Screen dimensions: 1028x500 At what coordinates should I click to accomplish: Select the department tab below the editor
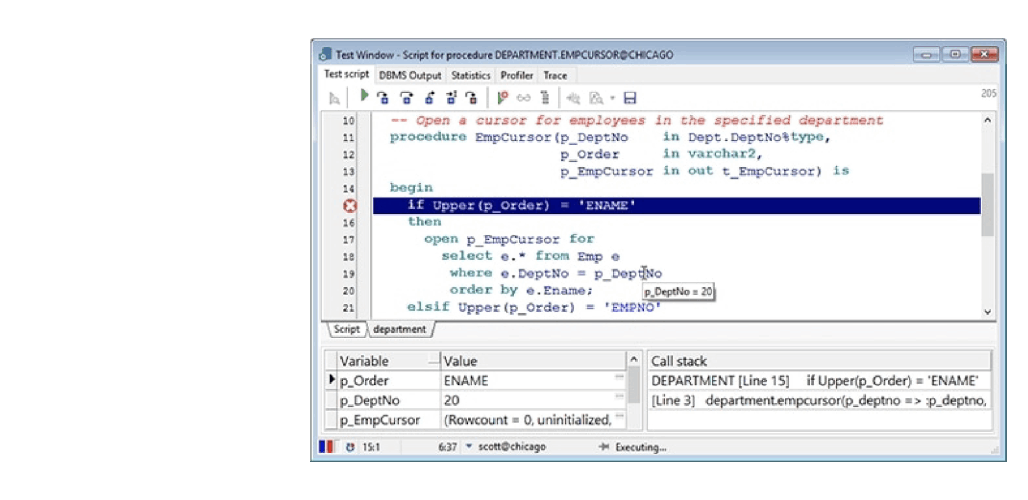pyautogui.click(x=399, y=329)
